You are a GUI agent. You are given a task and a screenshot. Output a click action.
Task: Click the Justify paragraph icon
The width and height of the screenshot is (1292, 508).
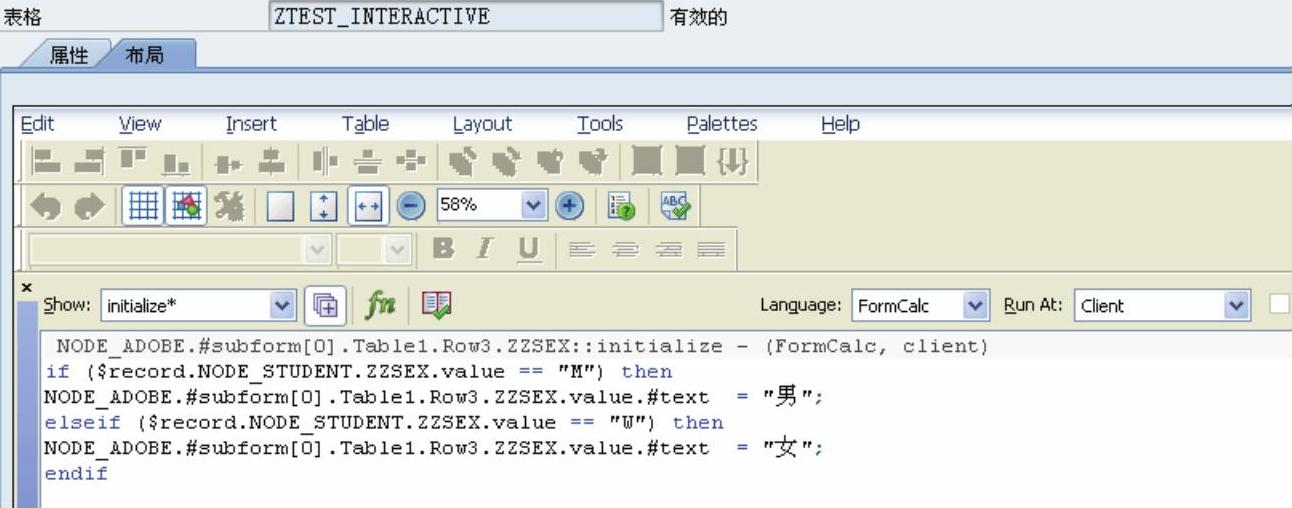click(710, 250)
